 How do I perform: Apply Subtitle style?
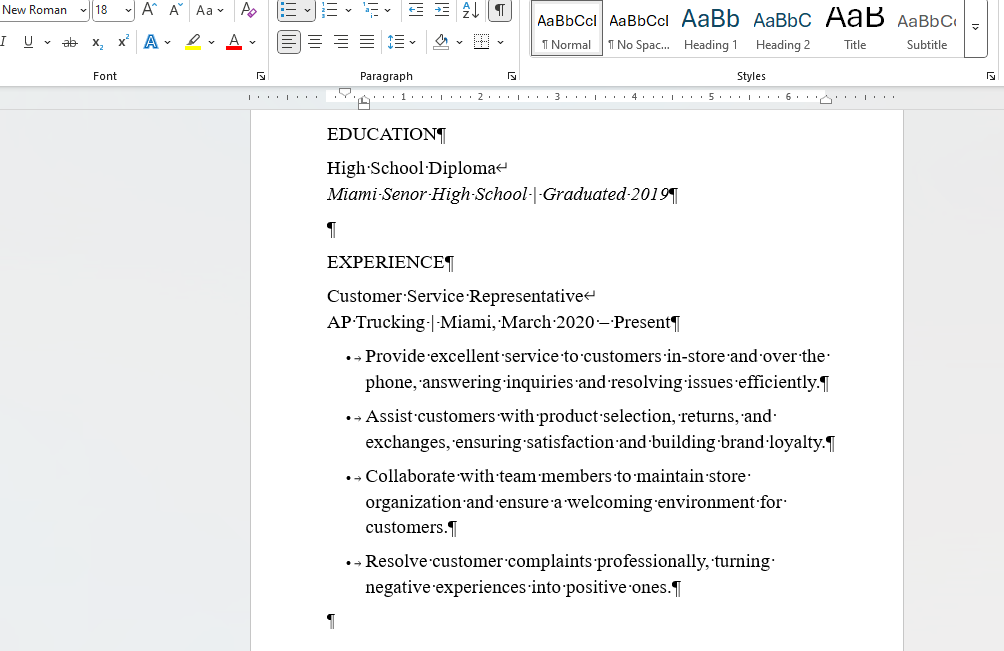coord(927,29)
